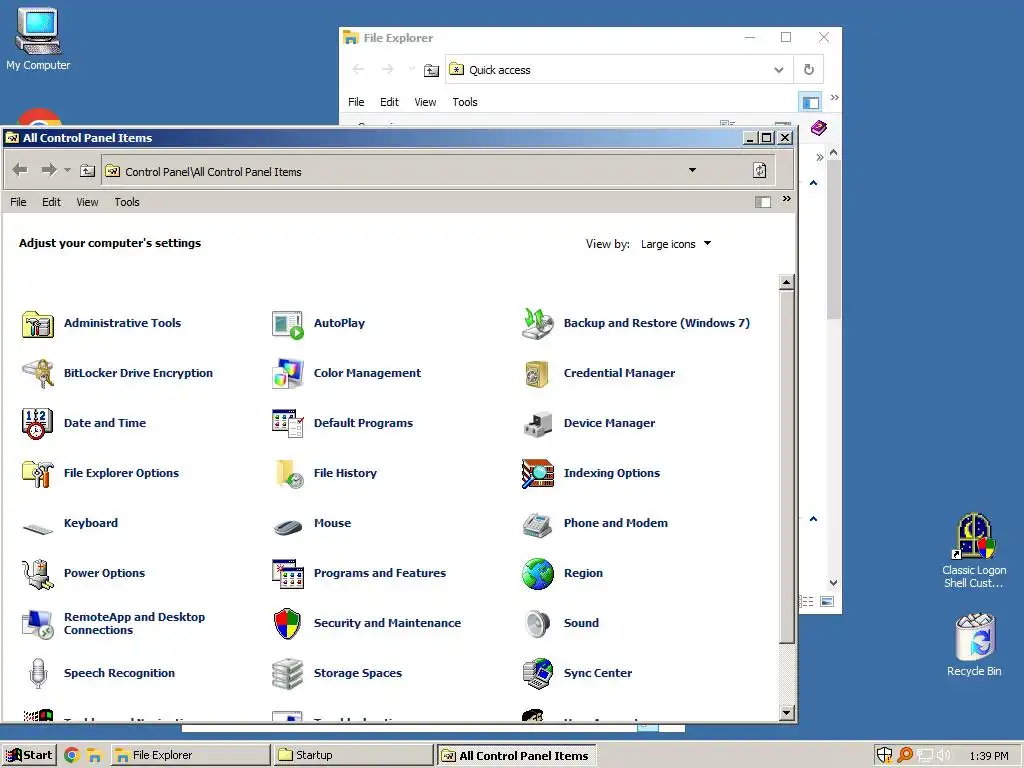Open the File Explorer Options icon

37,473
